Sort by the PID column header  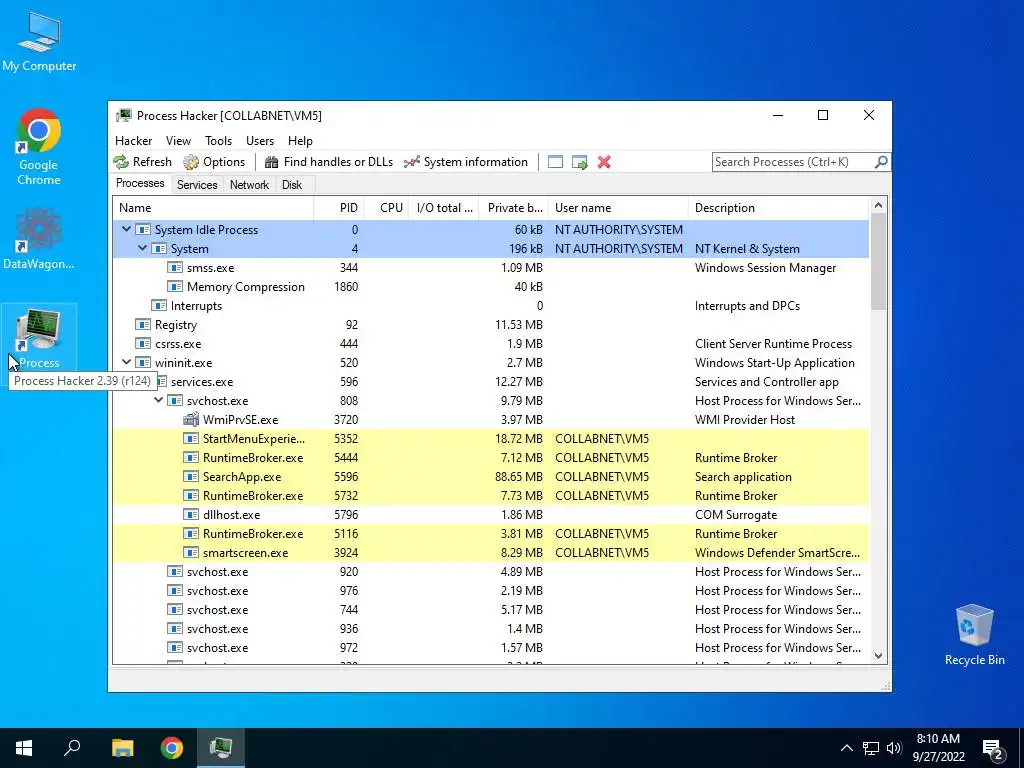coord(339,208)
